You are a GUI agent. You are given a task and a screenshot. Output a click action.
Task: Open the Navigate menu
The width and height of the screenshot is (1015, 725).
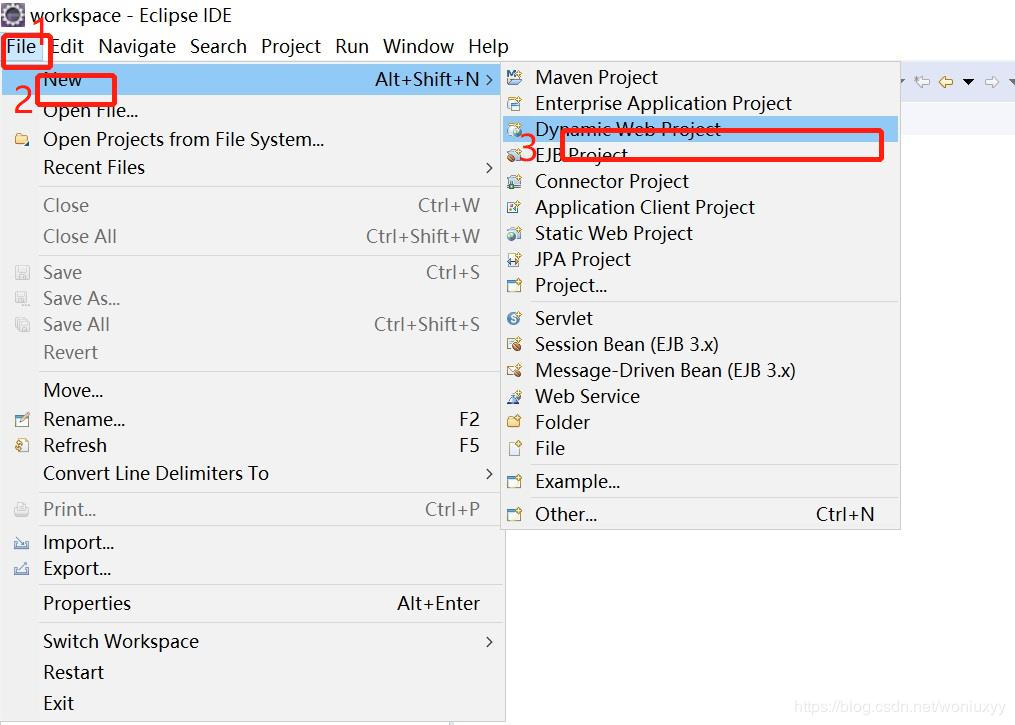pyautogui.click(x=137, y=47)
